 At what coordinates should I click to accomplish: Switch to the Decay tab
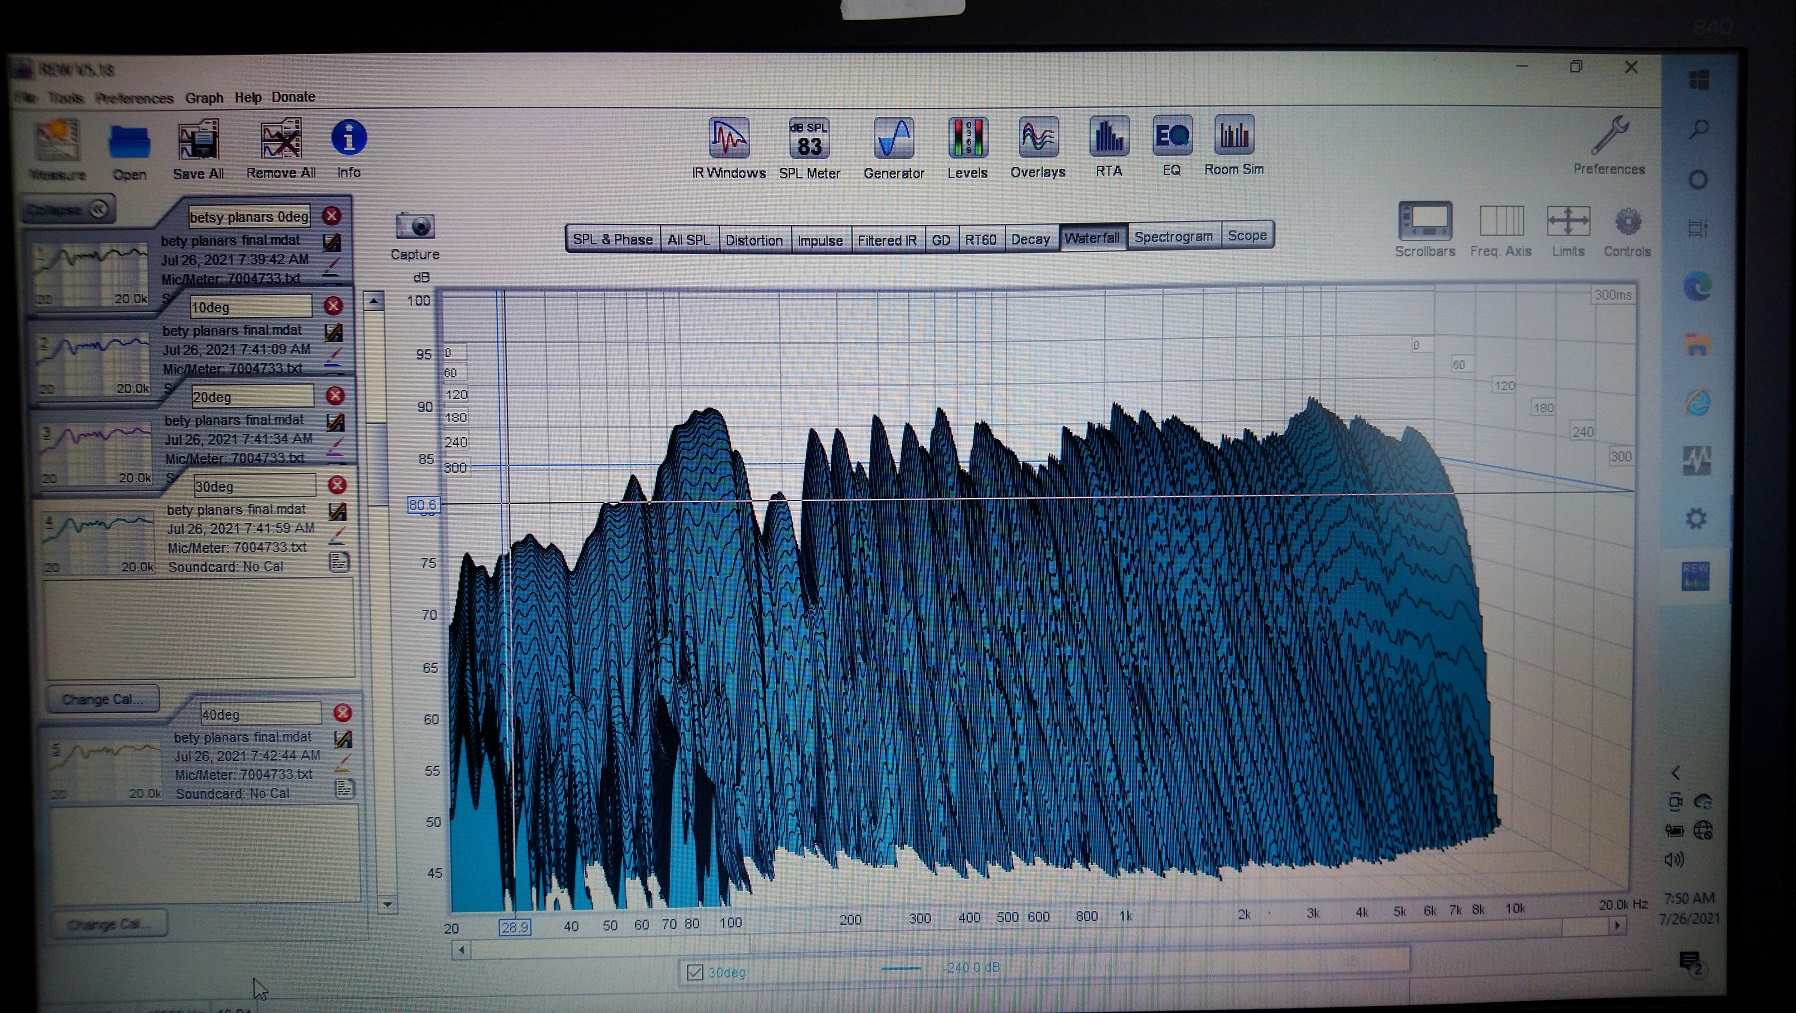pyautogui.click(x=1030, y=239)
